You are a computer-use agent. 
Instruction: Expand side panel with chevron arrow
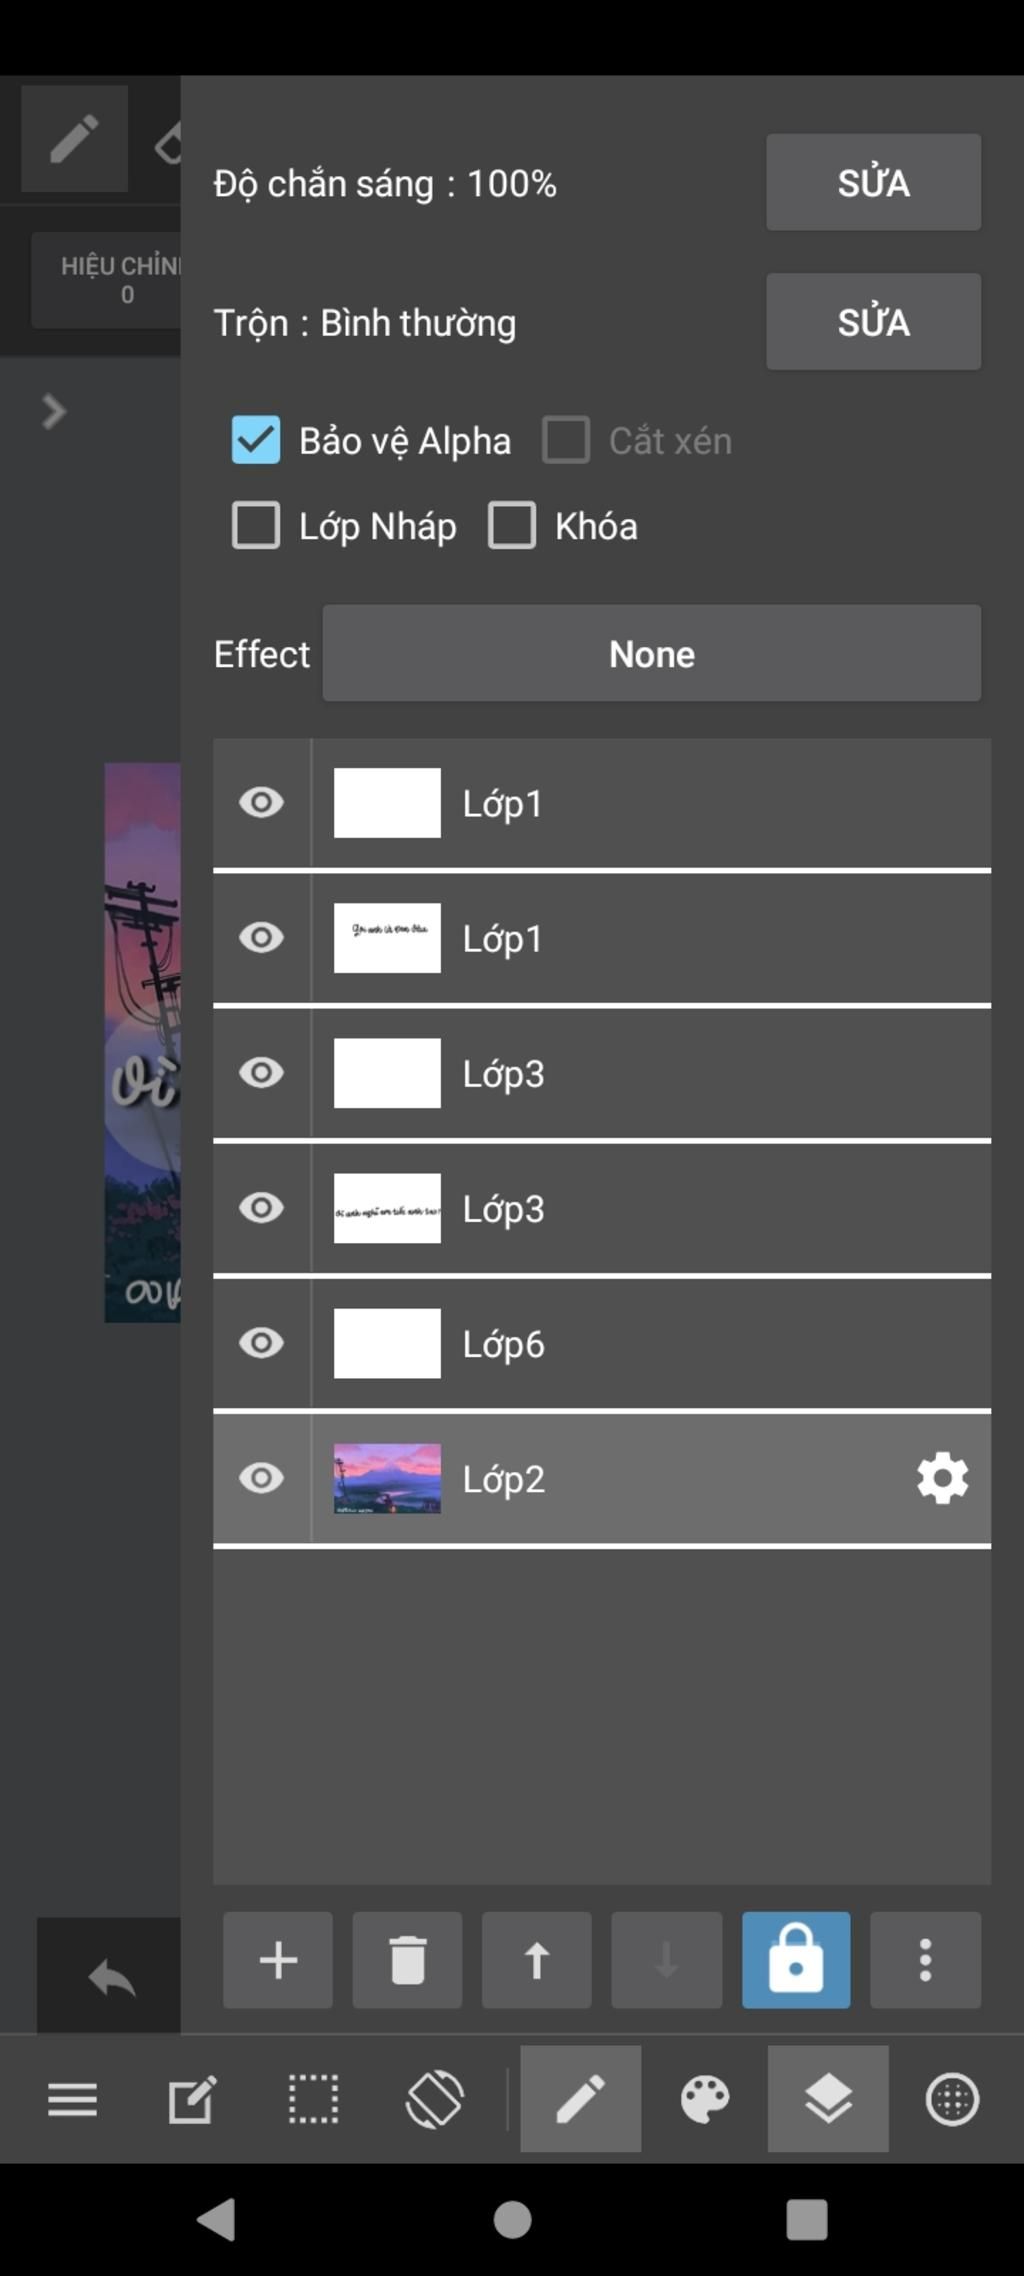[54, 411]
